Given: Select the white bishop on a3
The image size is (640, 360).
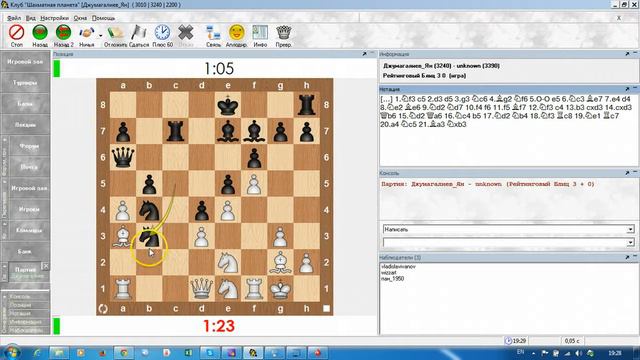Looking at the screenshot, I should click(x=123, y=237).
